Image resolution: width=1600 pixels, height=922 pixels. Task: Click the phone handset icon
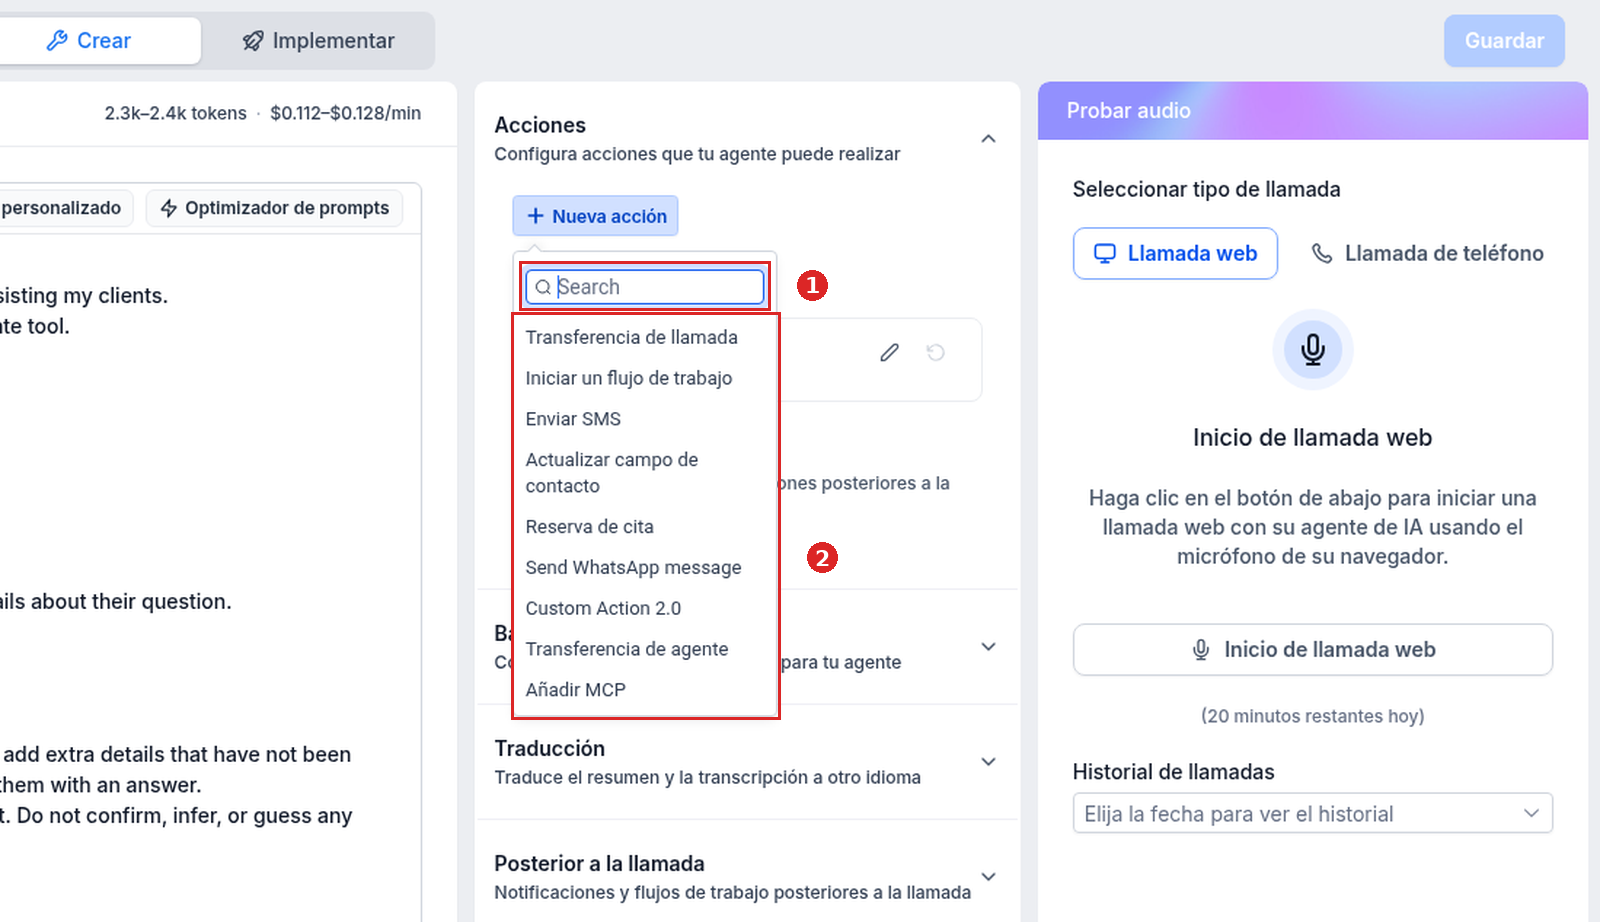point(1322,254)
